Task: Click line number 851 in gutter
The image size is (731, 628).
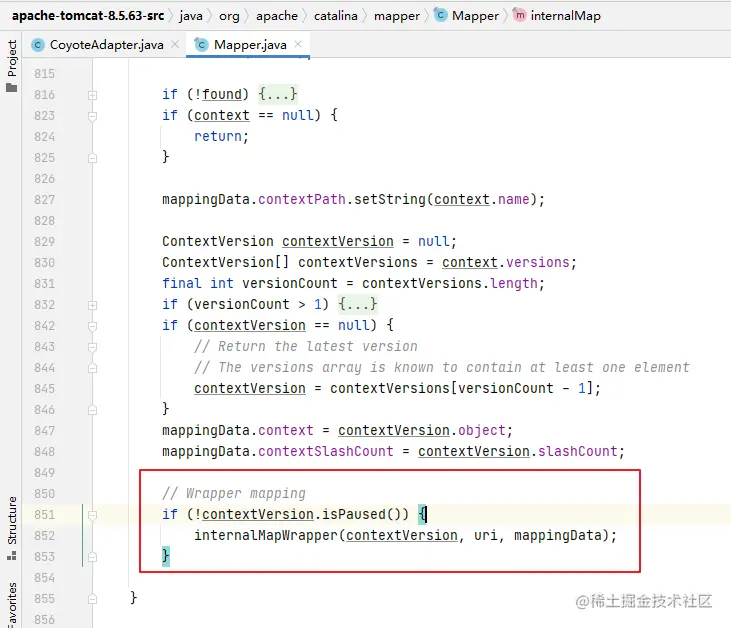Action: click(44, 515)
